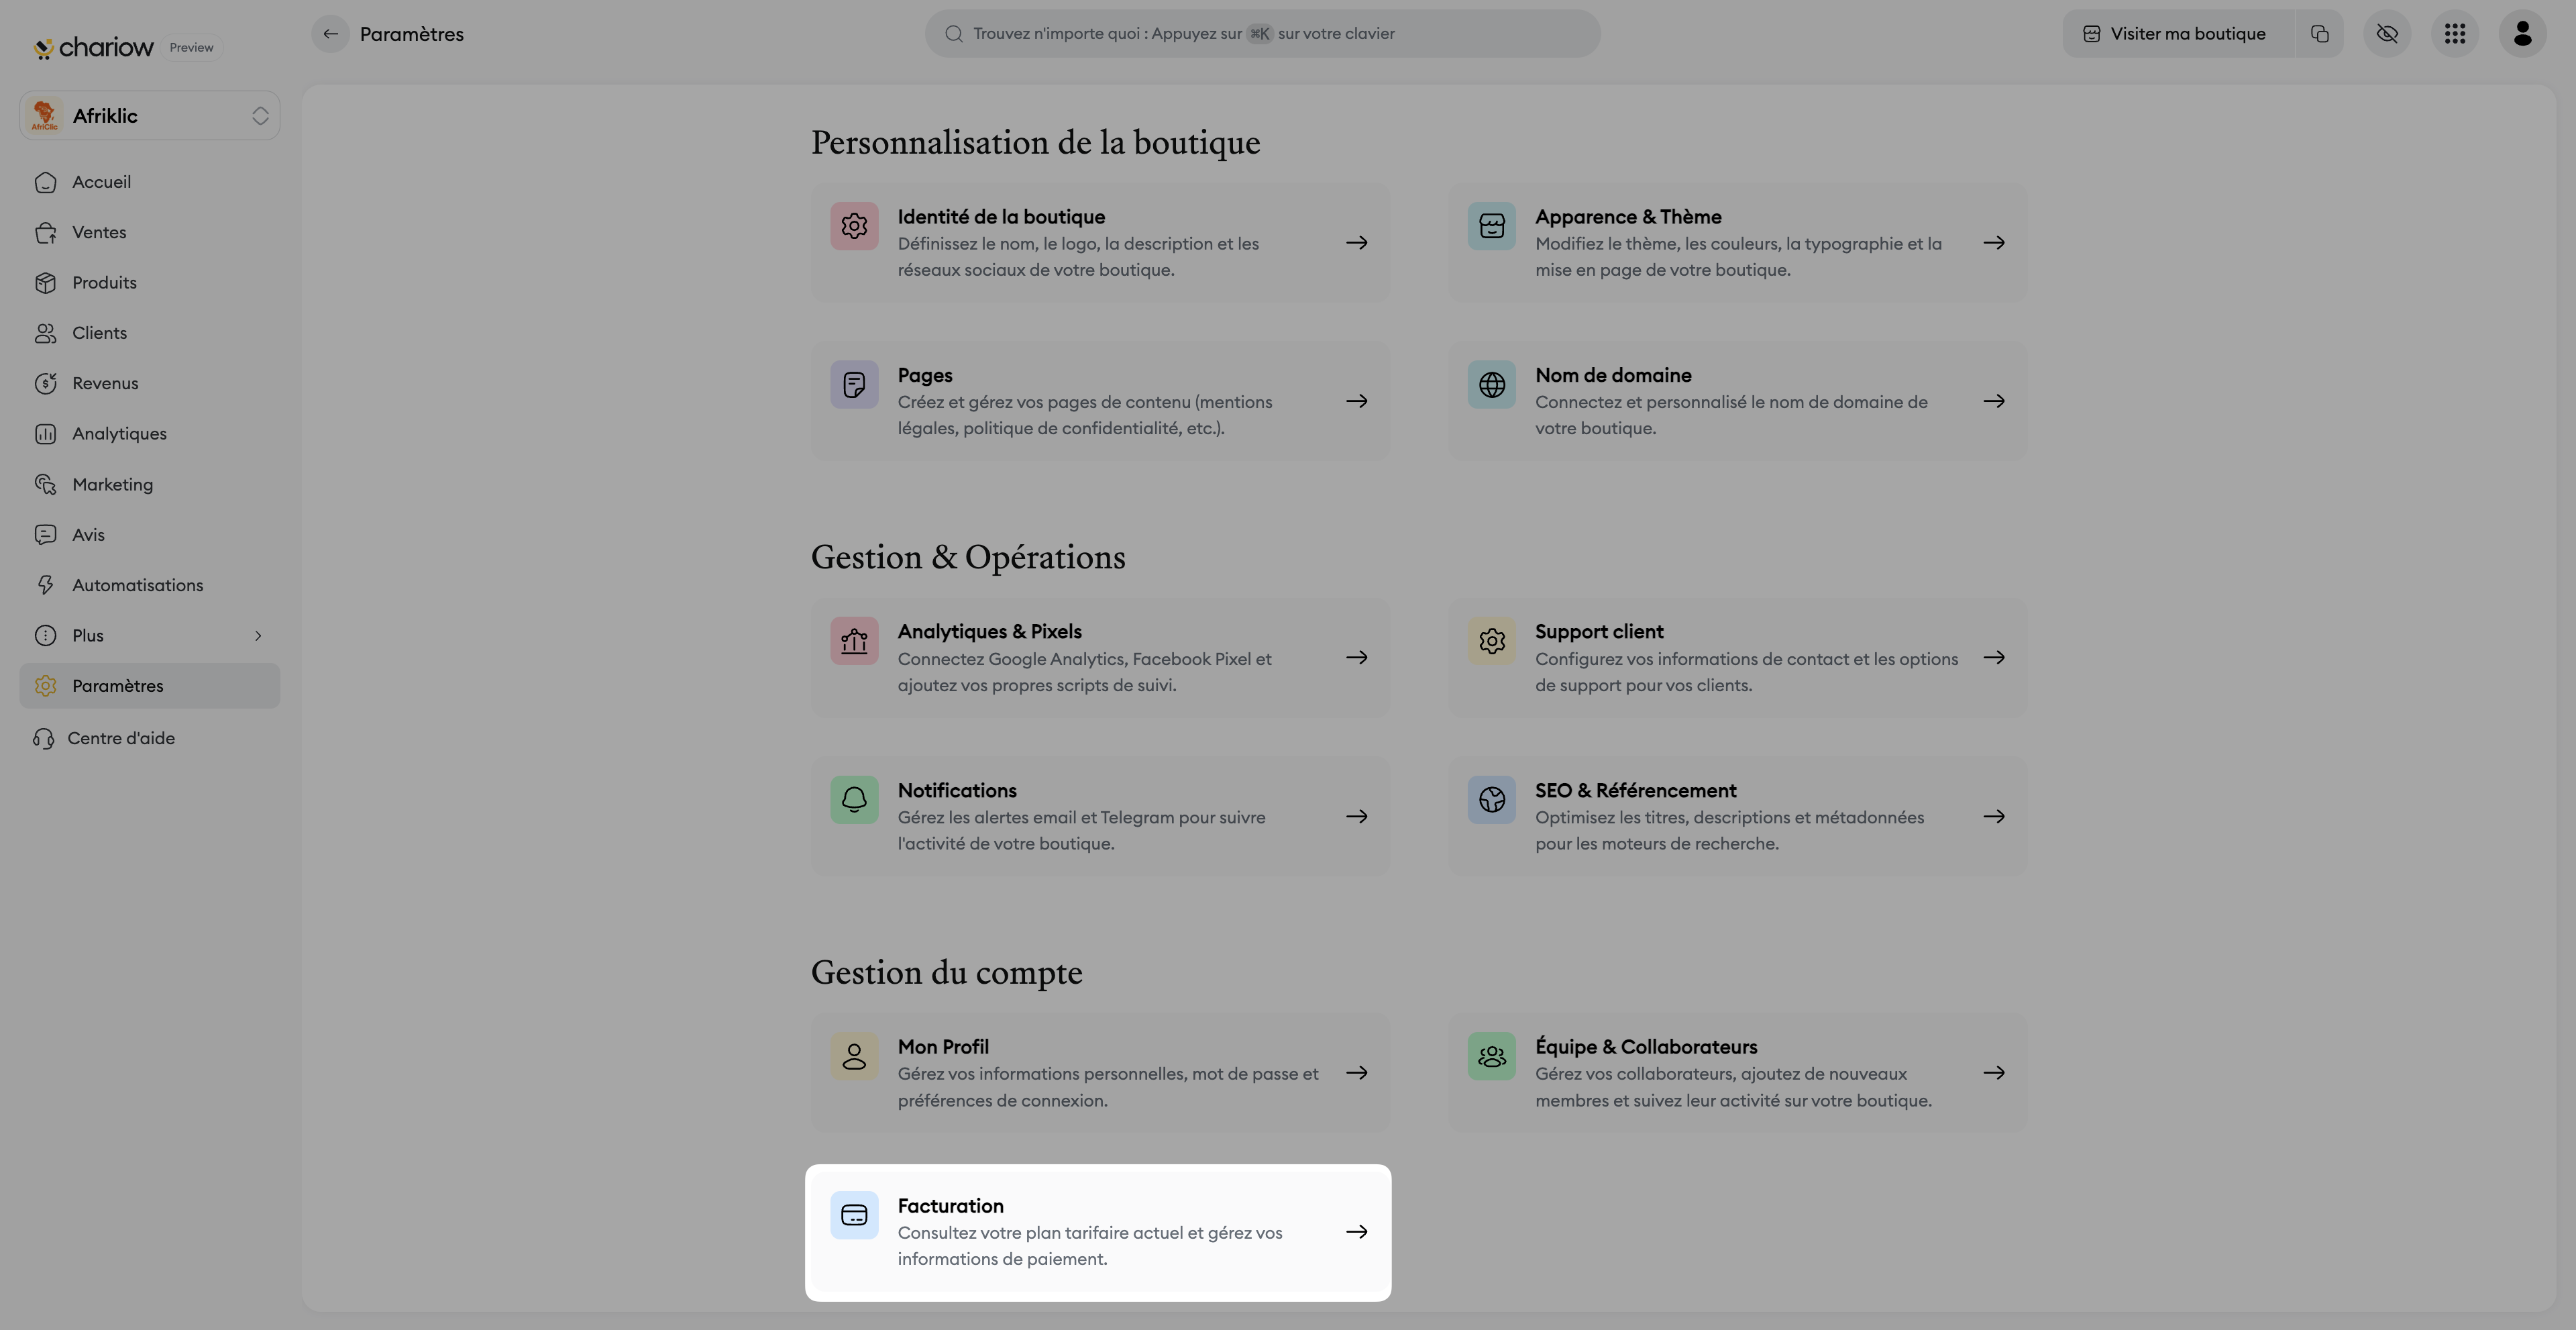The height and width of the screenshot is (1330, 2576).
Task: Click the Équipe & Collaborateurs icon
Action: pos(1491,1056)
